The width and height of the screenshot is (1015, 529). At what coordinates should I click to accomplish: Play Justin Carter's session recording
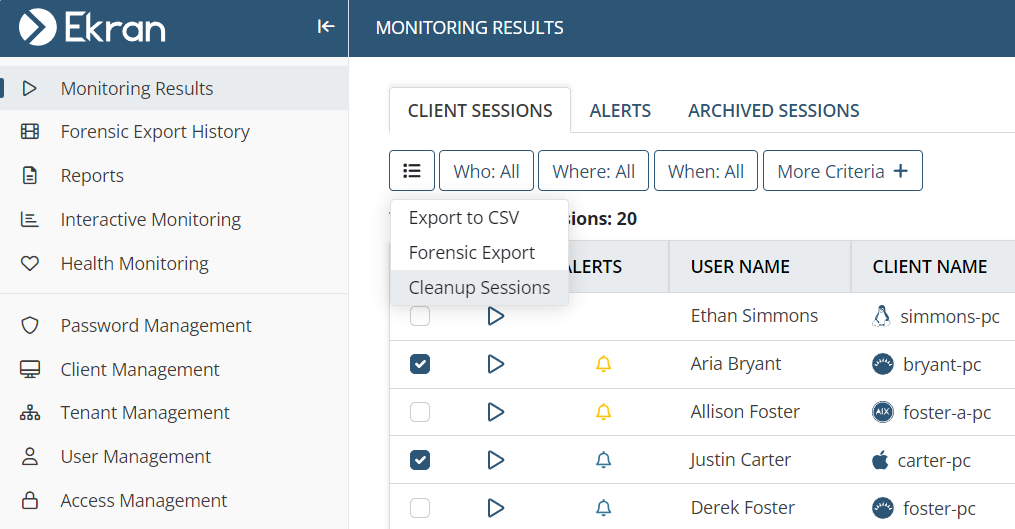pos(495,460)
